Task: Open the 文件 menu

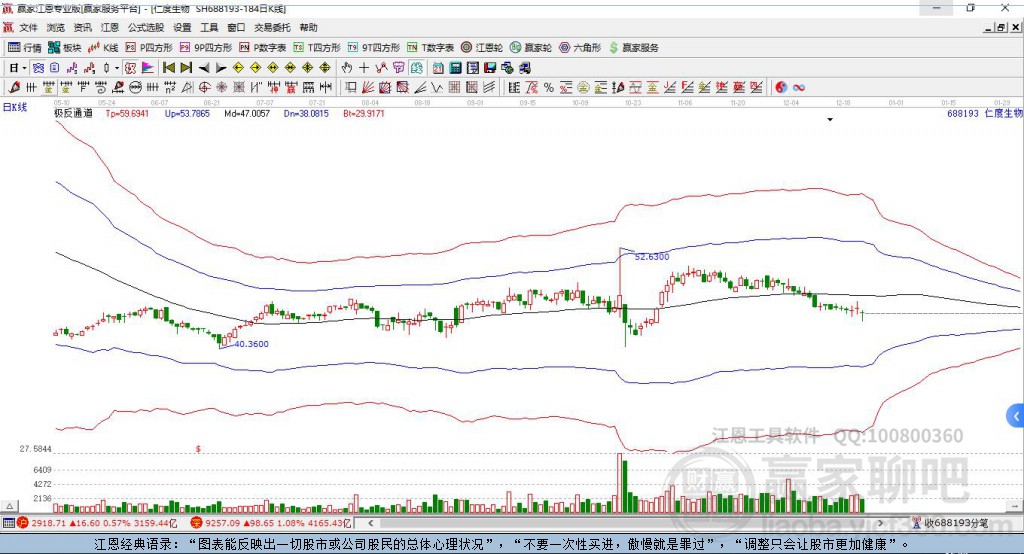Action: [x=29, y=27]
